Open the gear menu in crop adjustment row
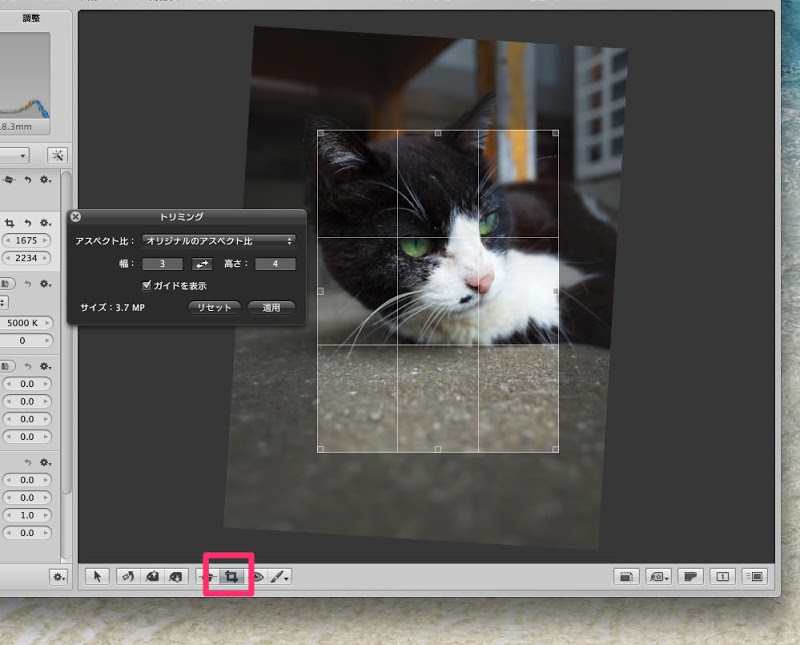 click(45, 223)
